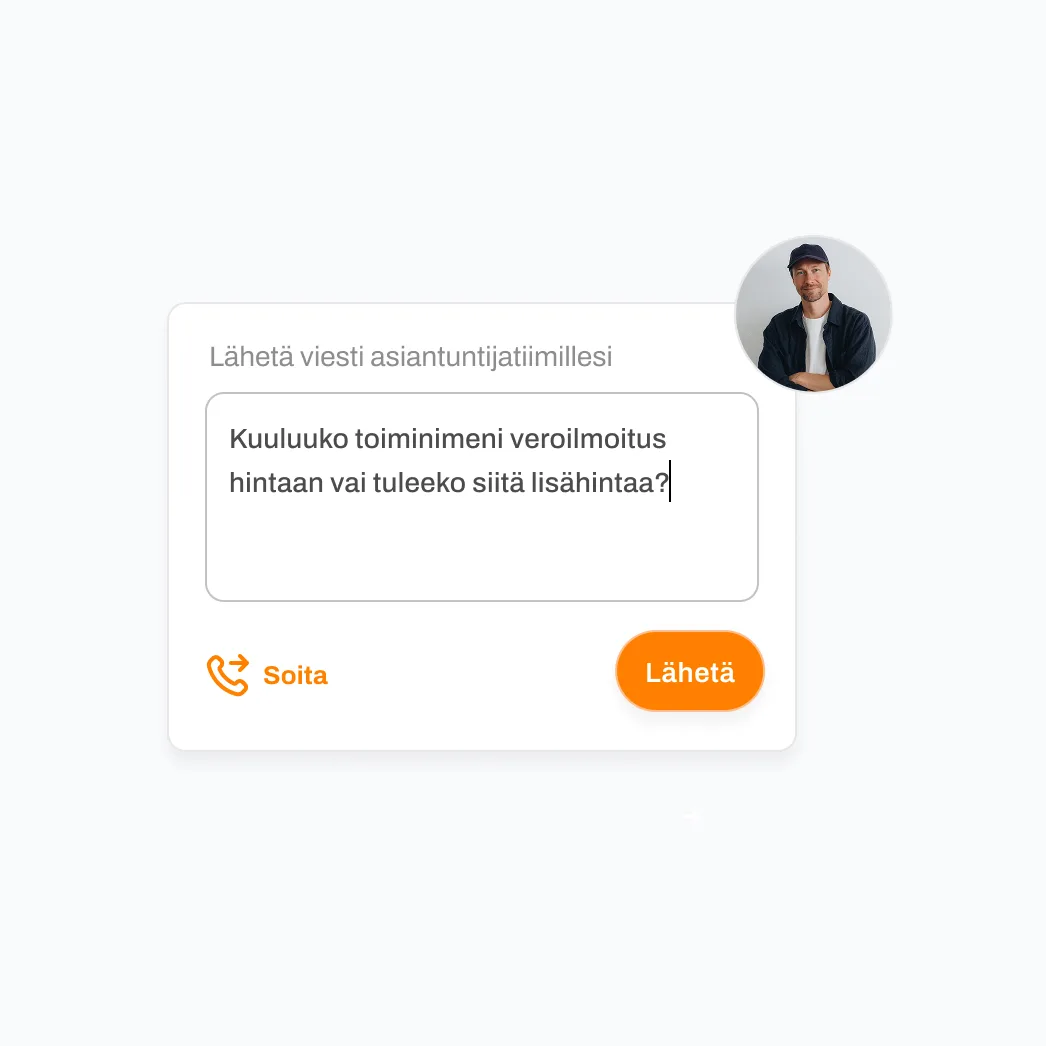The image size is (1046, 1046).
Task: Place cursor on the word Kuuluuko
Action: [289, 439]
